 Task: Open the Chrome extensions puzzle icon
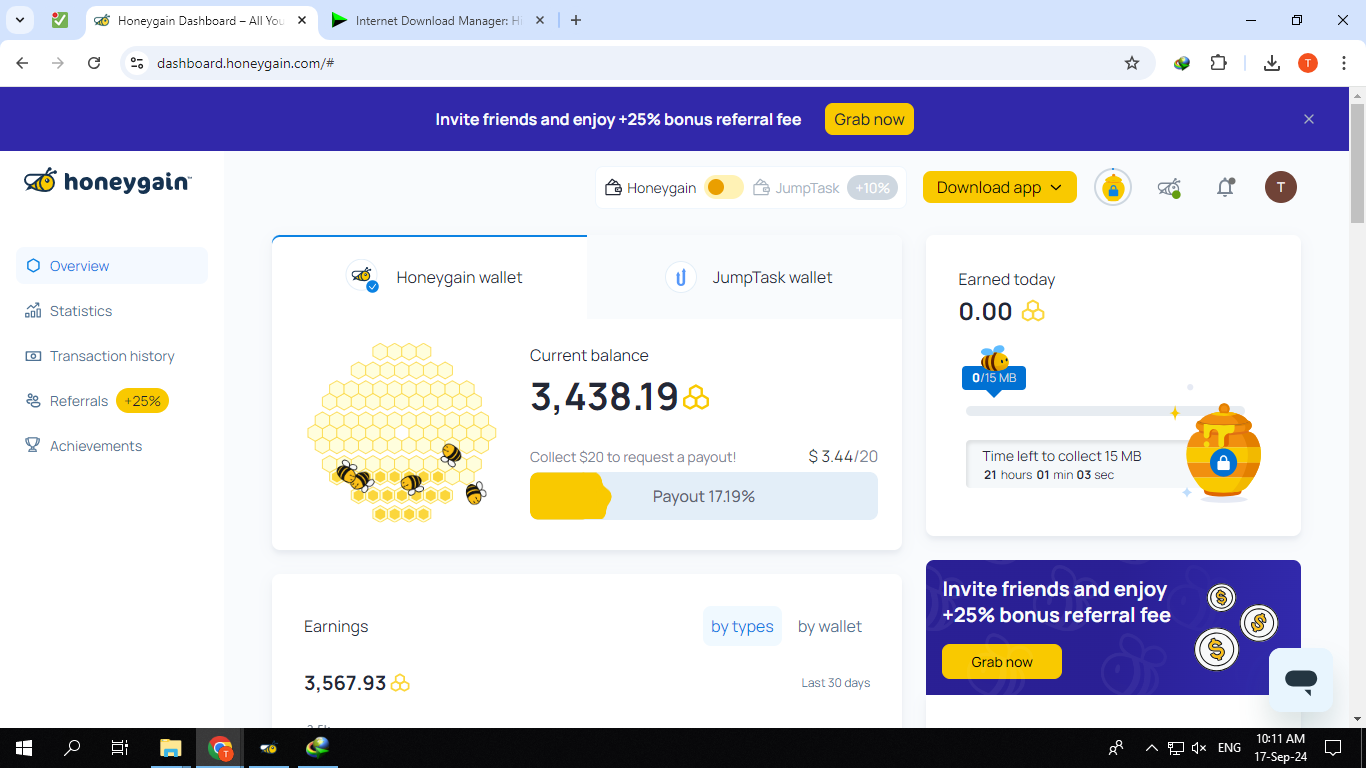click(1218, 63)
